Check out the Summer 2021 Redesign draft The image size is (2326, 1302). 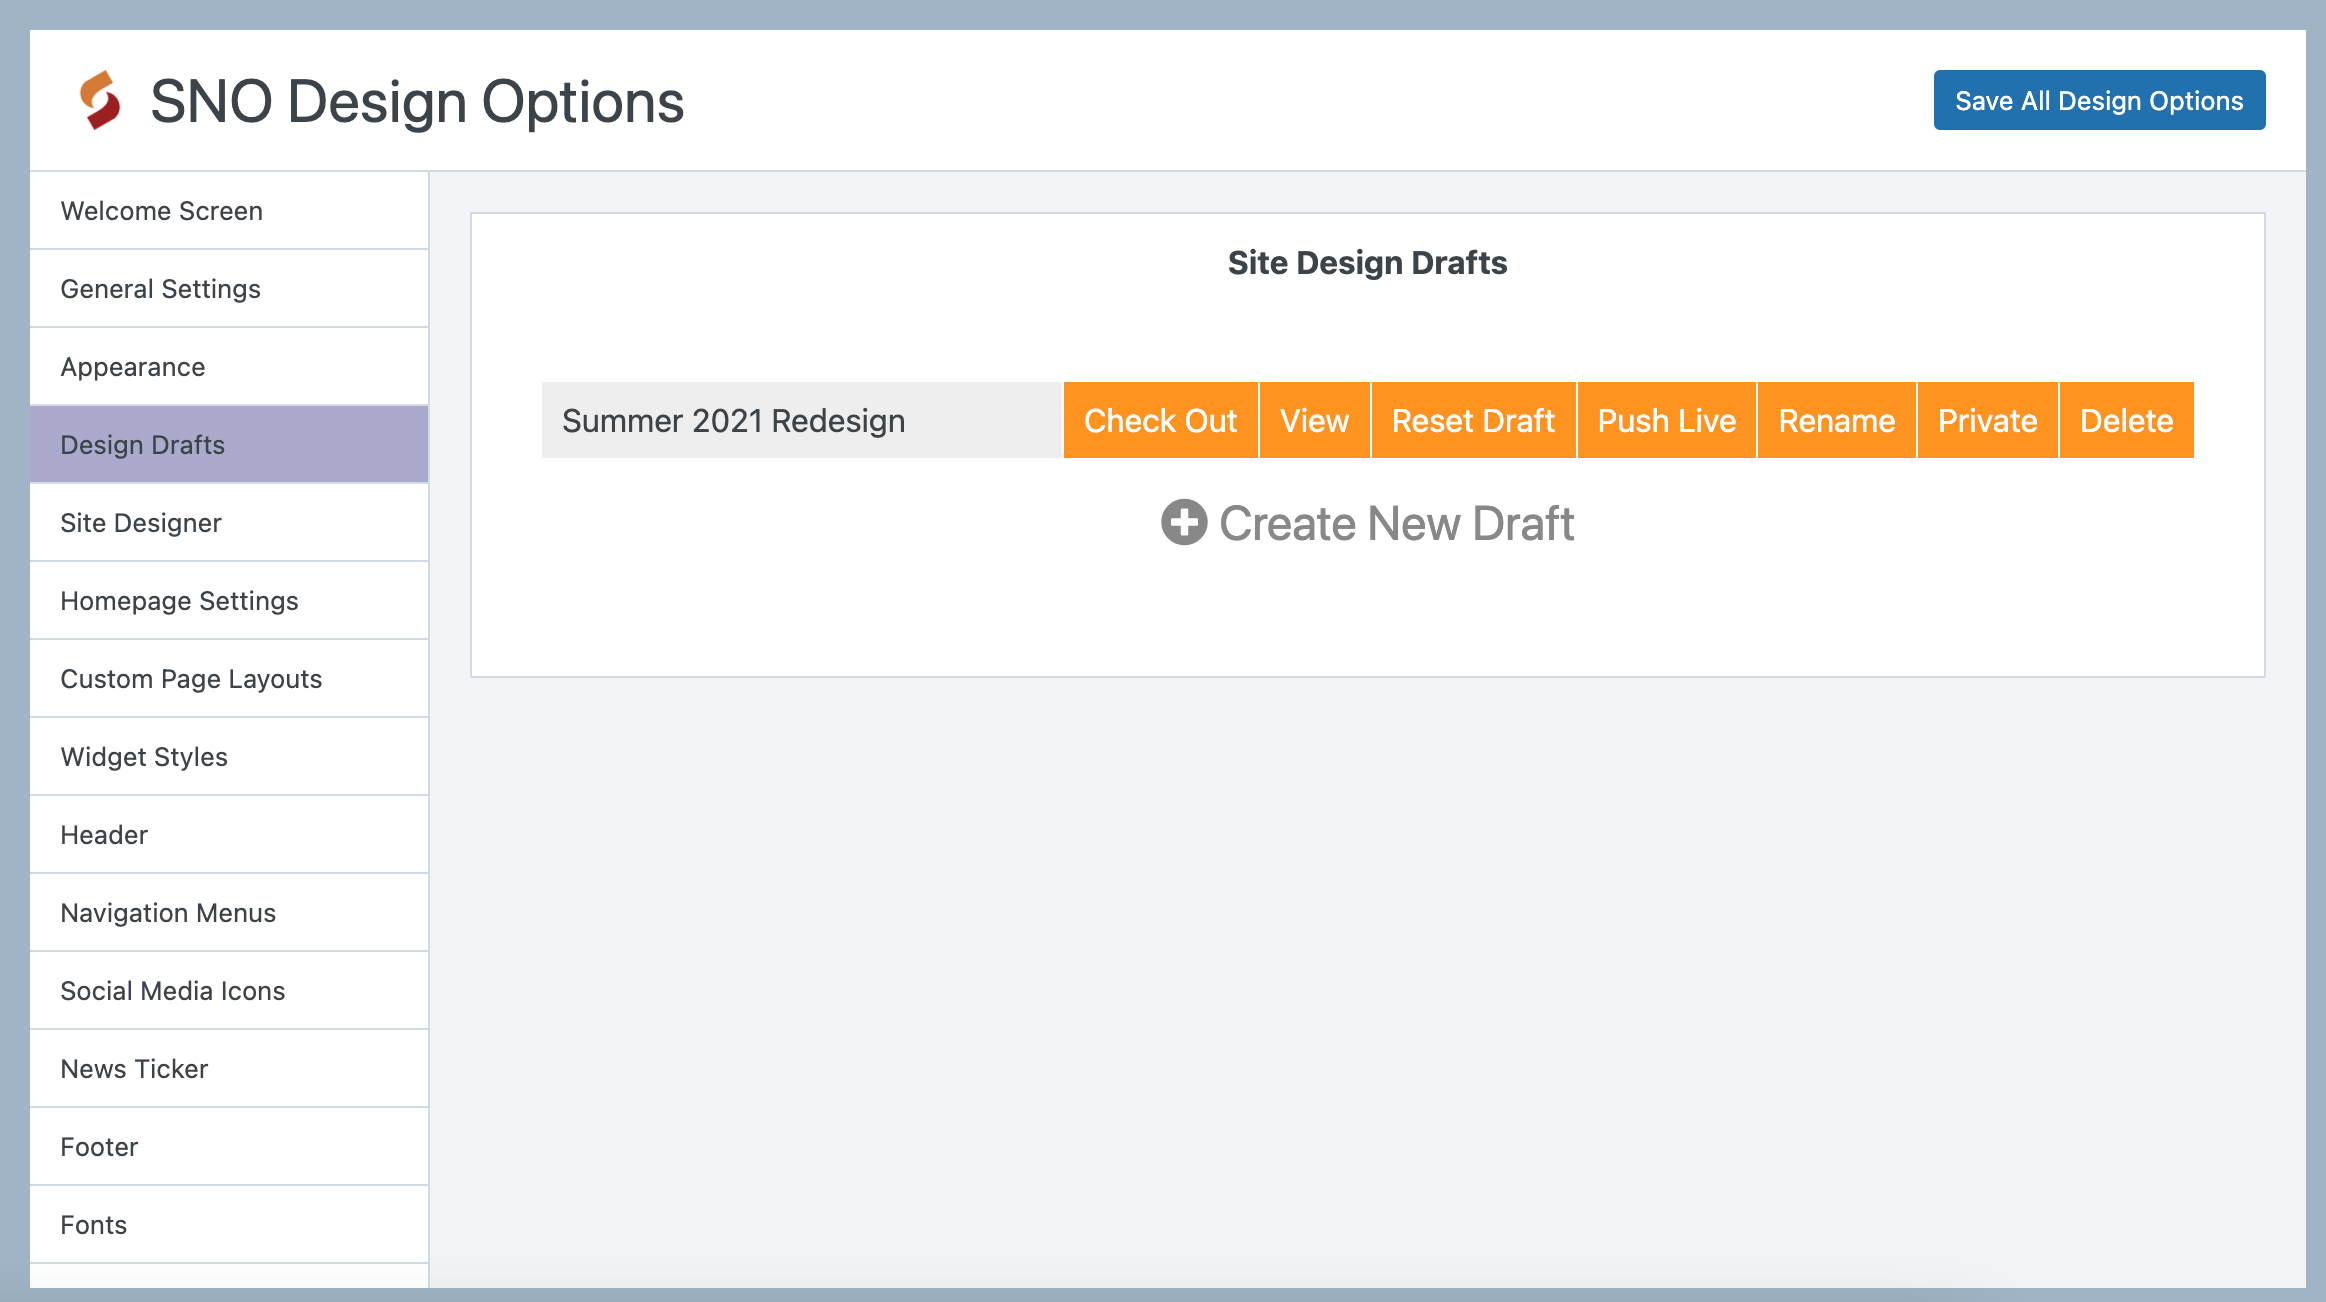point(1160,420)
